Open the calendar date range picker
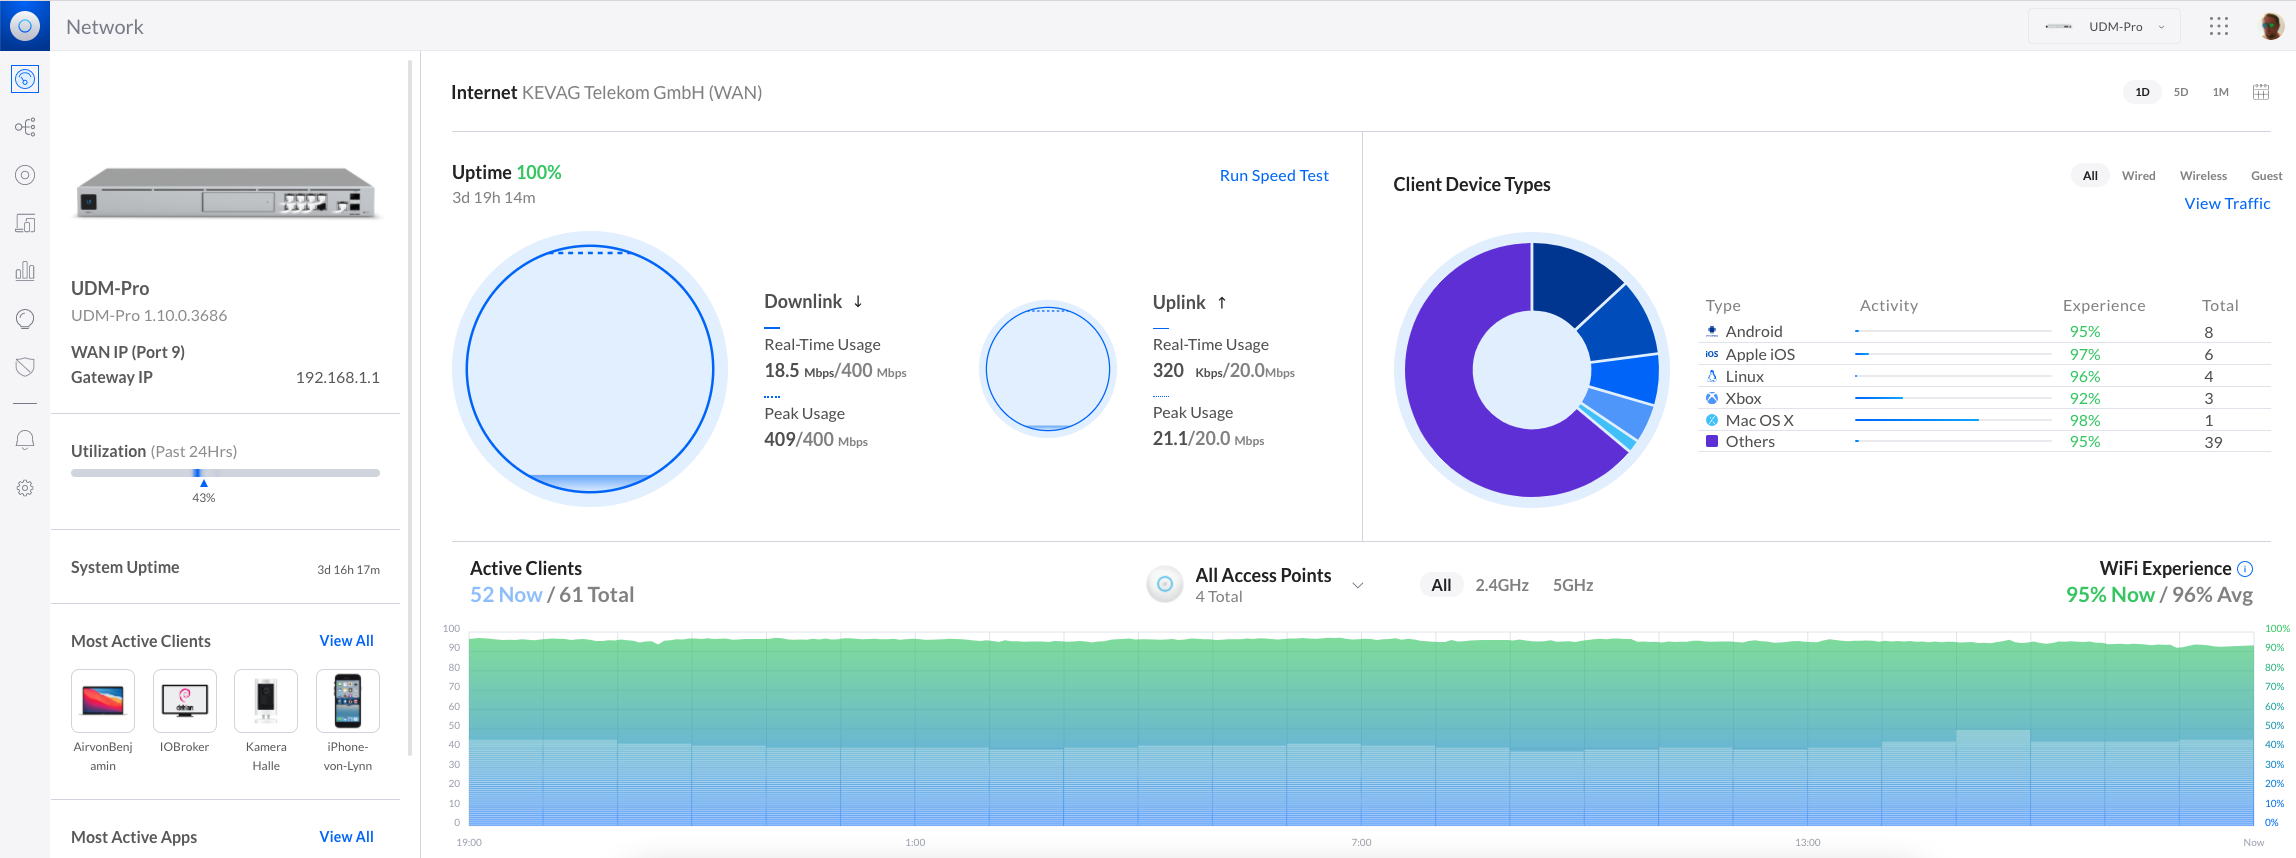This screenshot has height=858, width=2296. [2260, 92]
